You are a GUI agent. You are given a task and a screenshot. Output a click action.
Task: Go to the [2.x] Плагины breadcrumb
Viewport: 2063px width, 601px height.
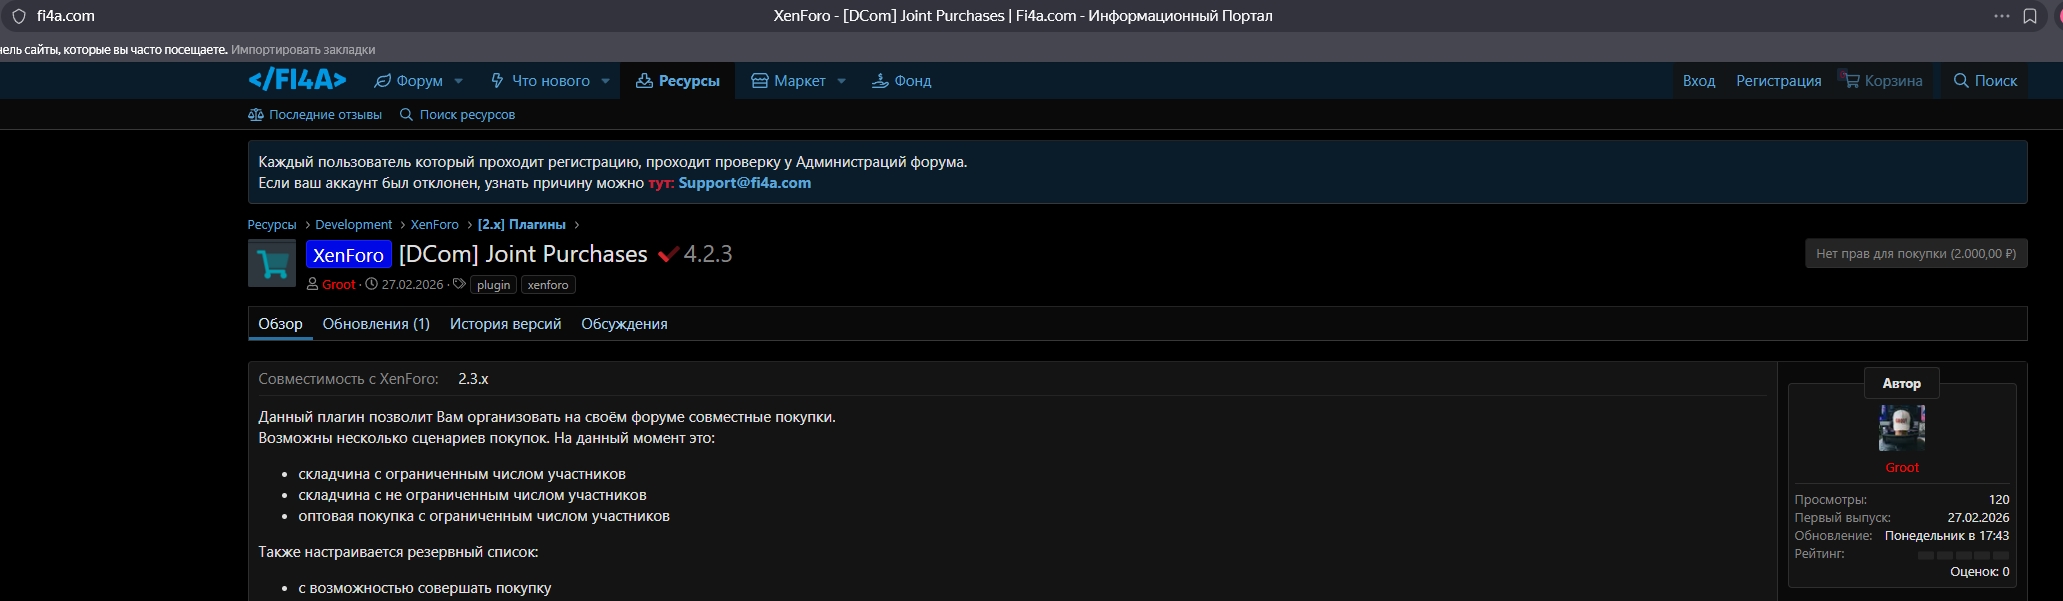click(522, 225)
